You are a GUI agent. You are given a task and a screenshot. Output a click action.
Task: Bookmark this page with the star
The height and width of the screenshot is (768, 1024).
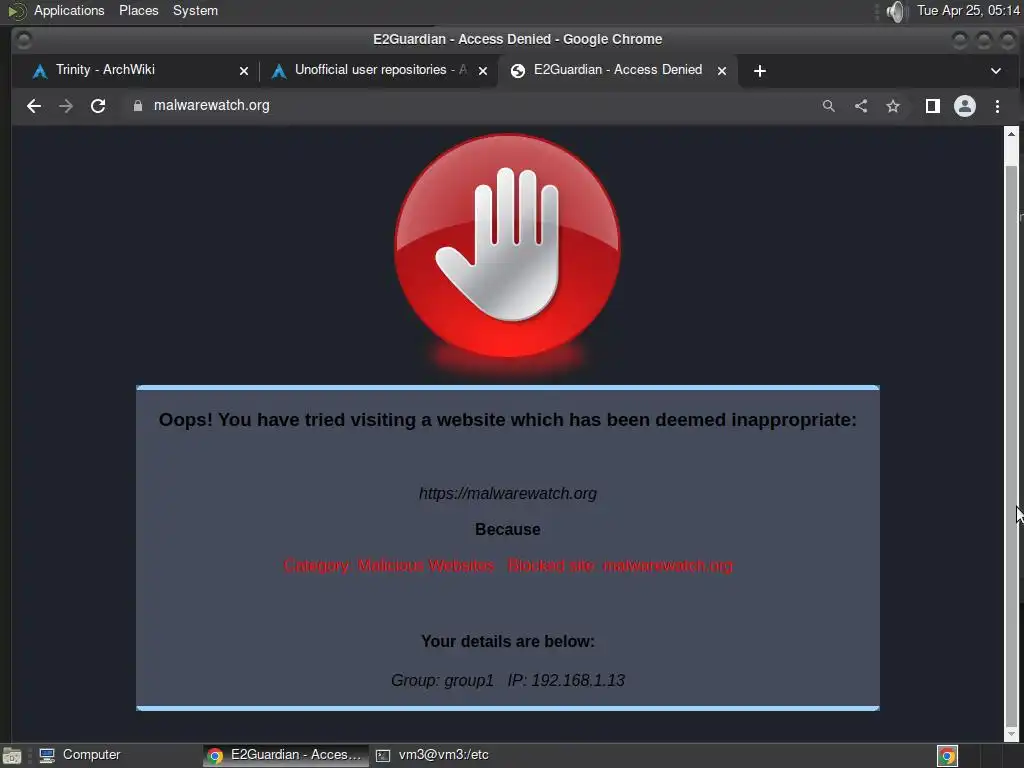pos(893,106)
